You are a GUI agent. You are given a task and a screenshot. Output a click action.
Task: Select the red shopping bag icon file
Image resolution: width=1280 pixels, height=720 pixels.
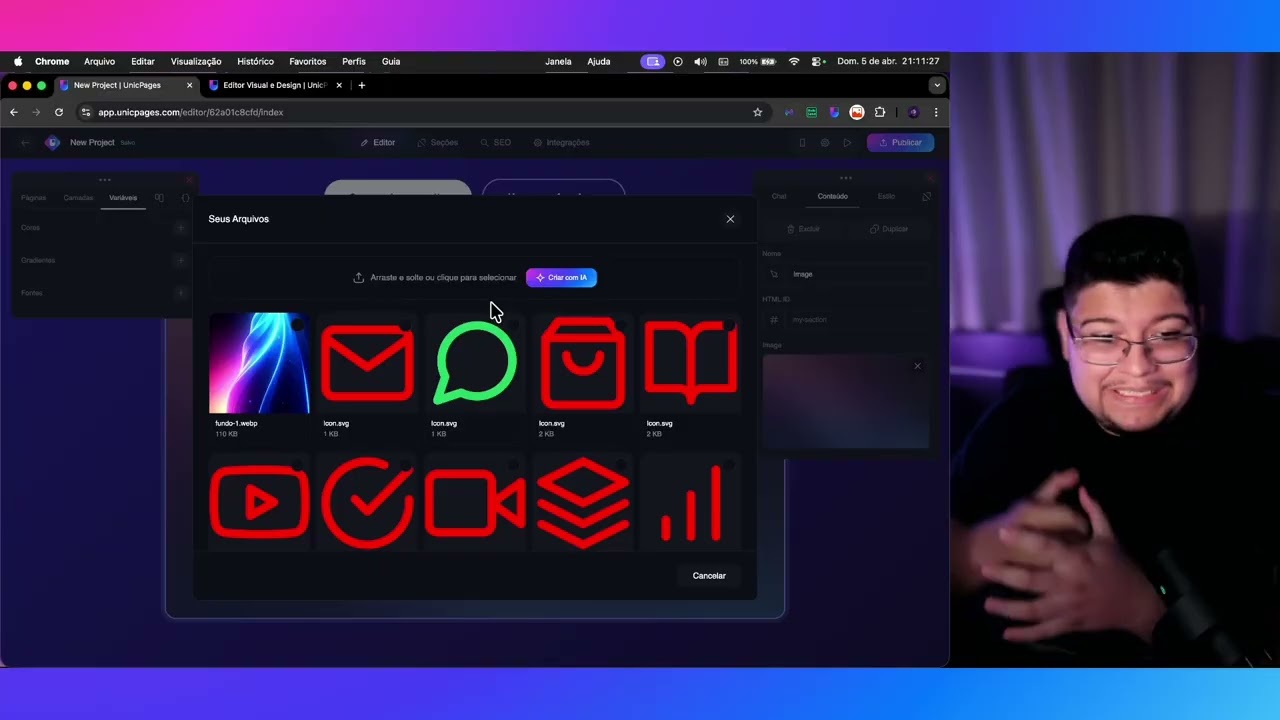(x=583, y=363)
